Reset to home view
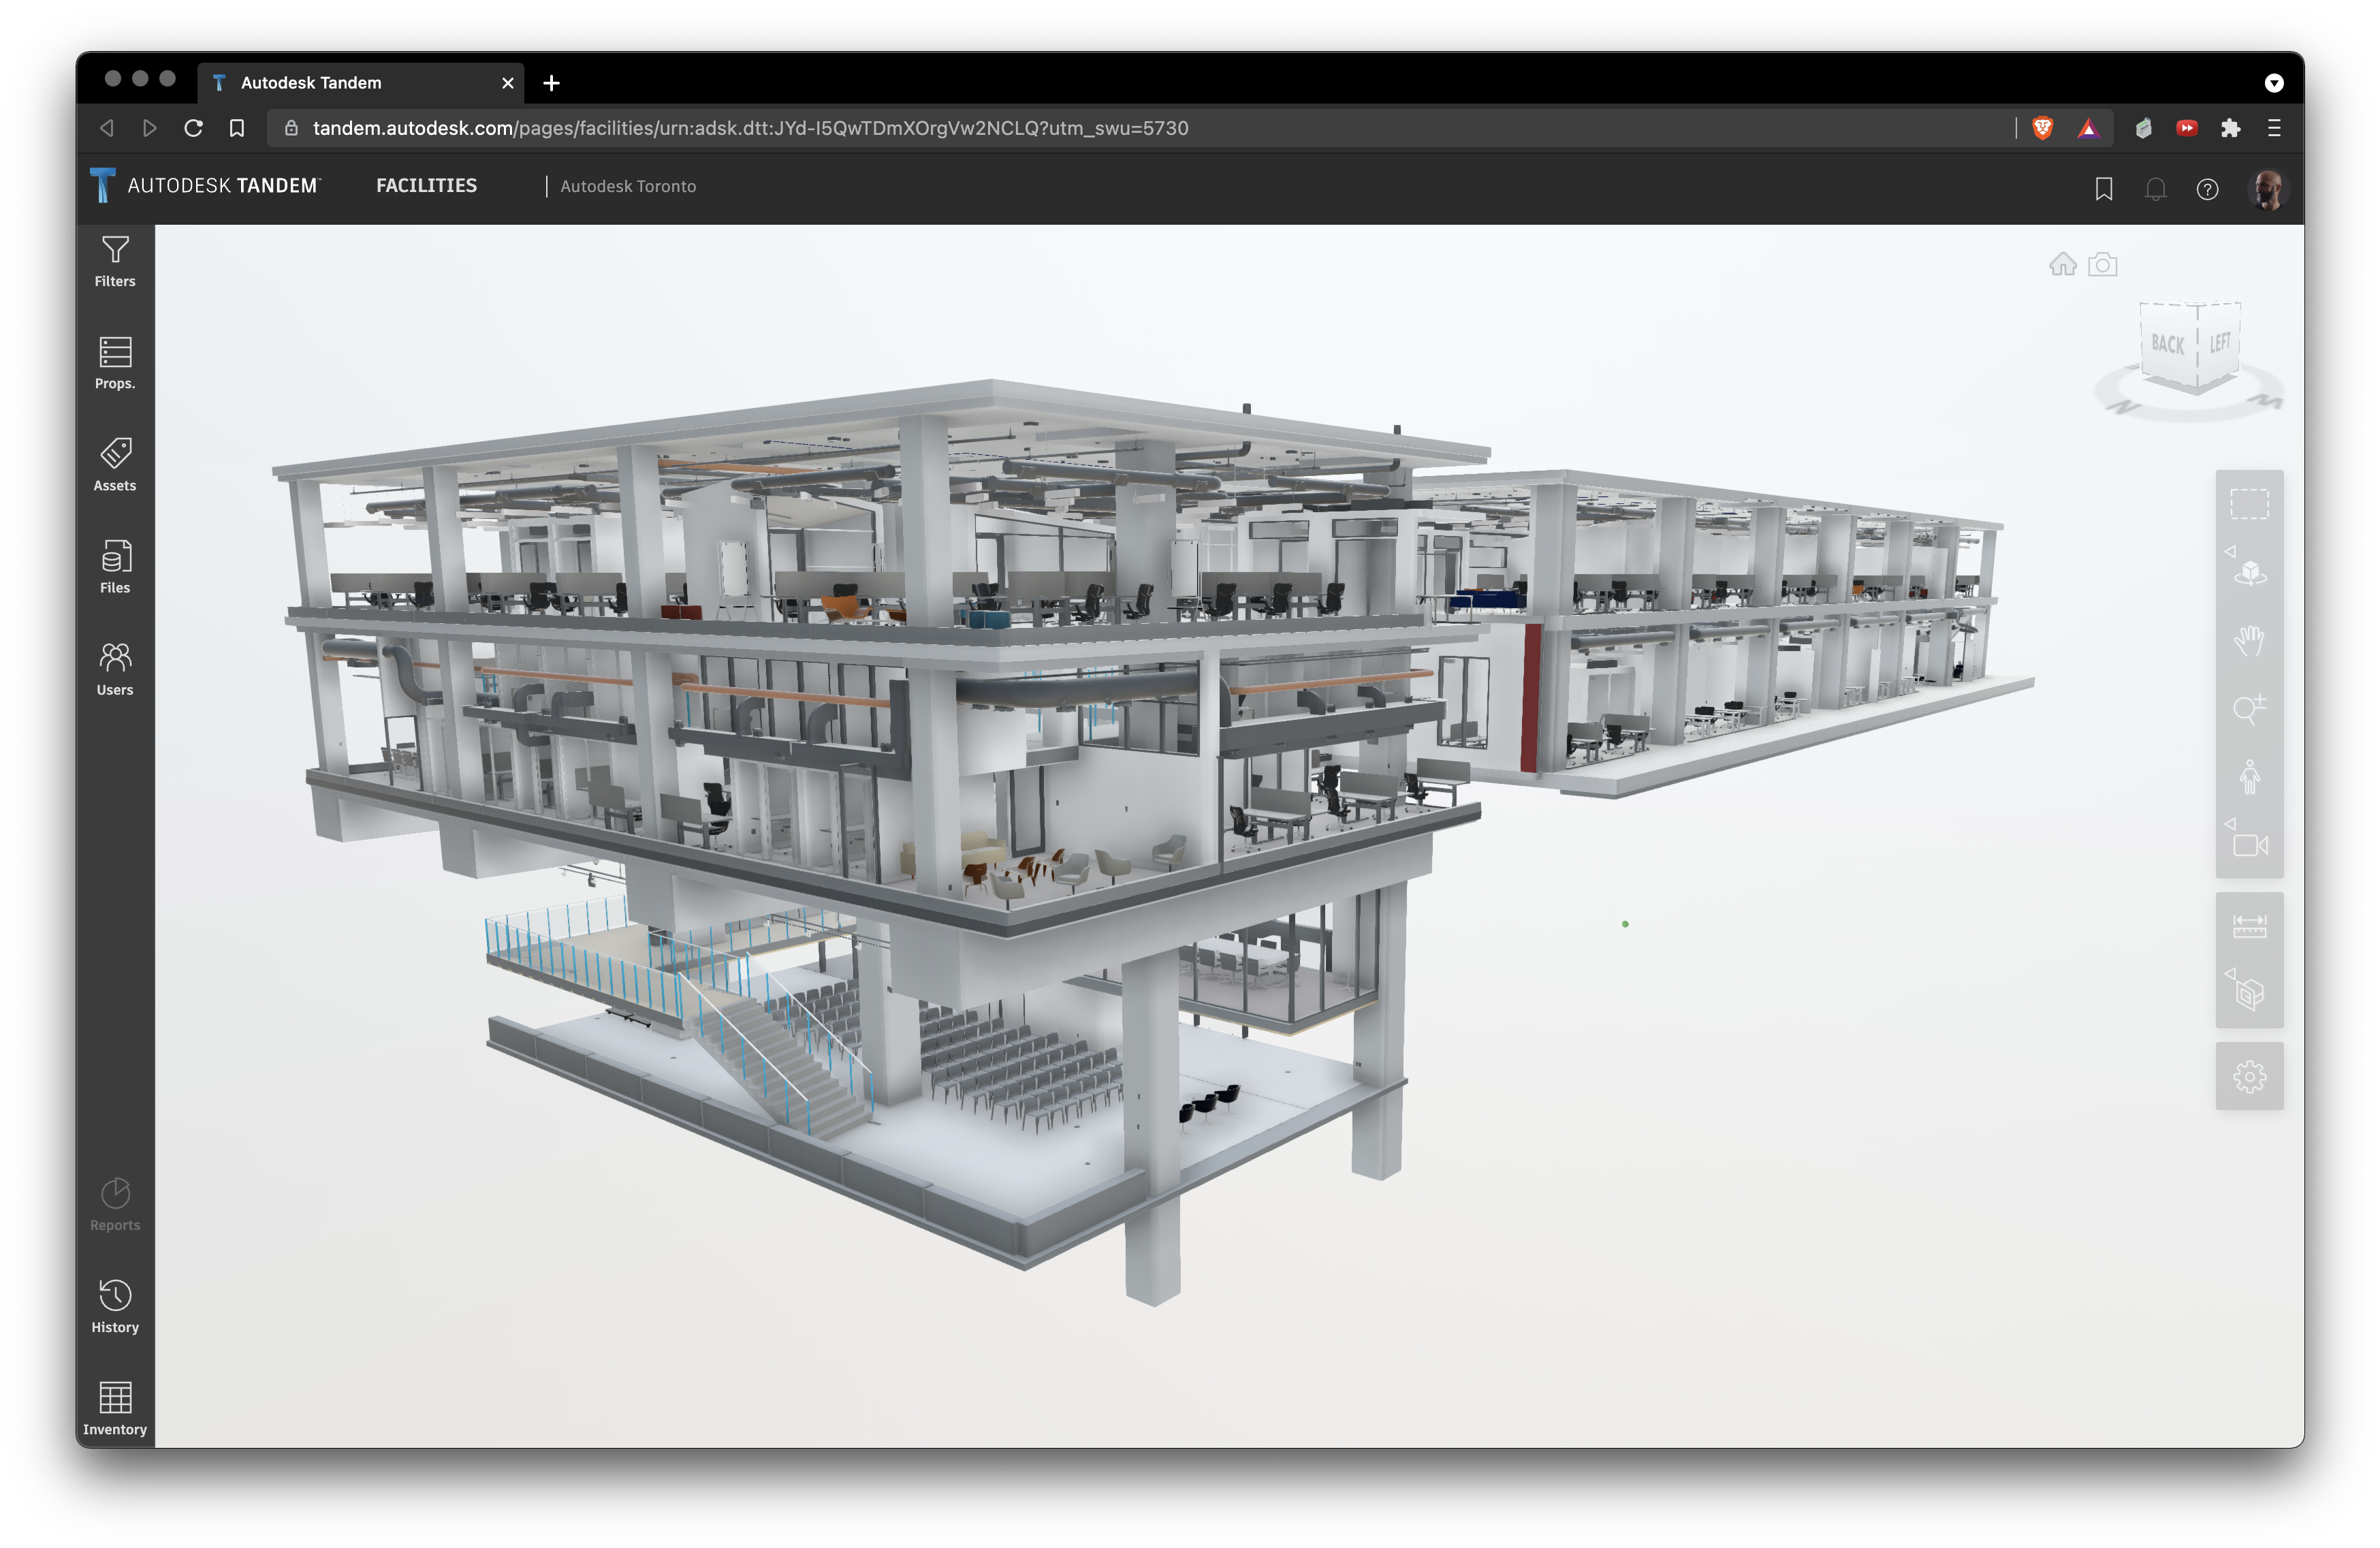2380x1548 pixels. click(2062, 264)
